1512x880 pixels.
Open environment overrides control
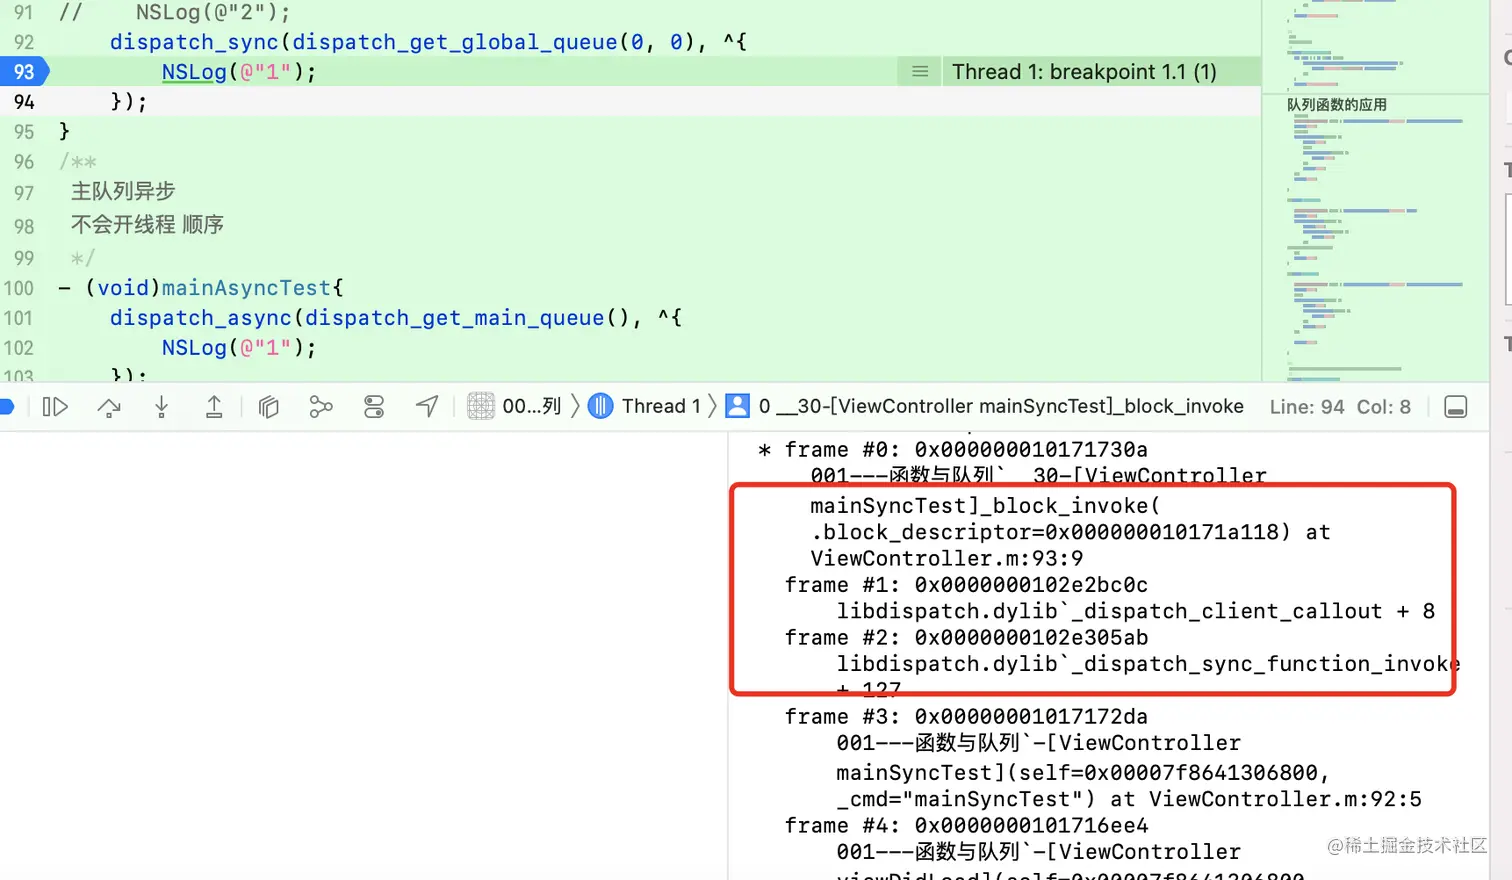pyautogui.click(x=374, y=407)
